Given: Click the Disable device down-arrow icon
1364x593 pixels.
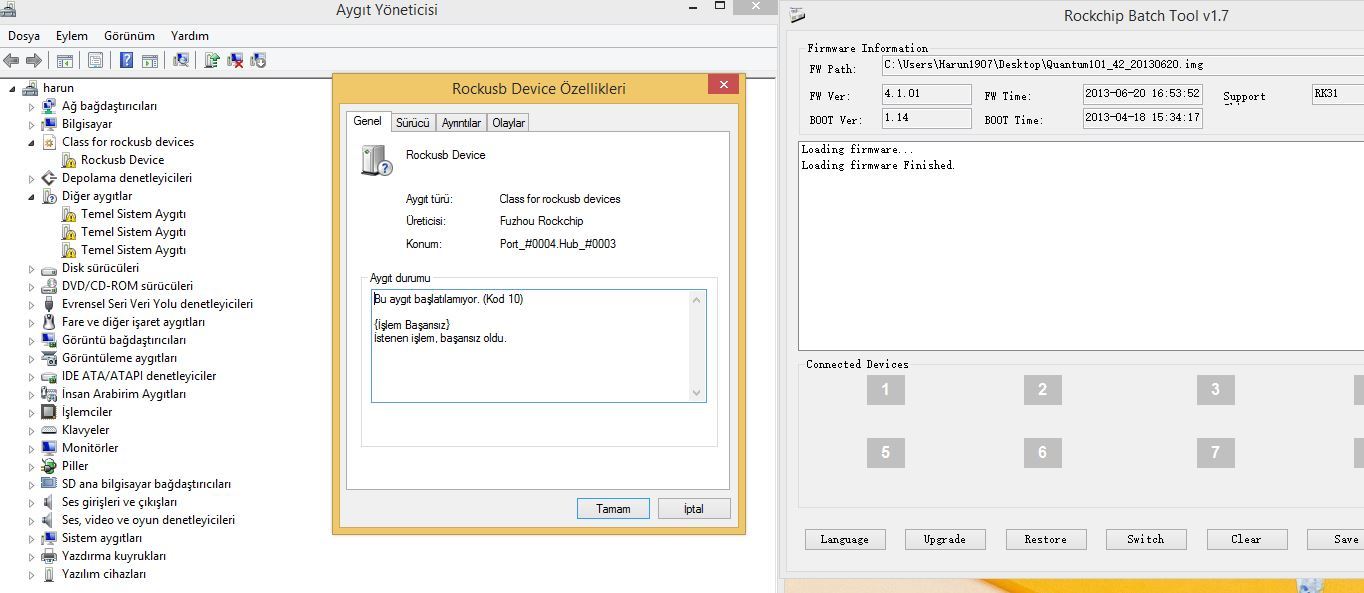Looking at the screenshot, I should pos(258,61).
